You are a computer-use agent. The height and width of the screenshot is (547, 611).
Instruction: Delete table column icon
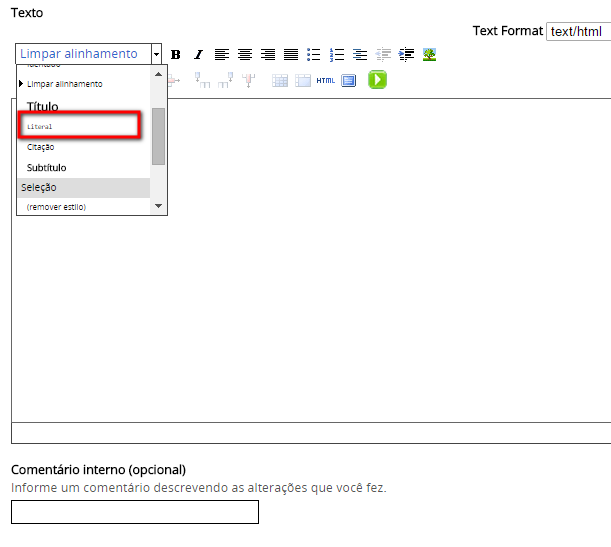[x=248, y=80]
